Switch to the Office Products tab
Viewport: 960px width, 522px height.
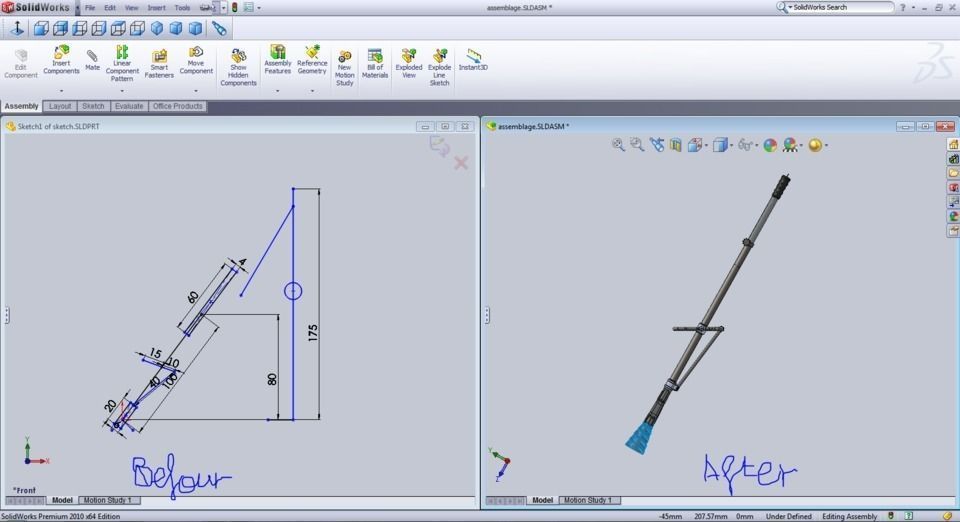click(x=178, y=106)
